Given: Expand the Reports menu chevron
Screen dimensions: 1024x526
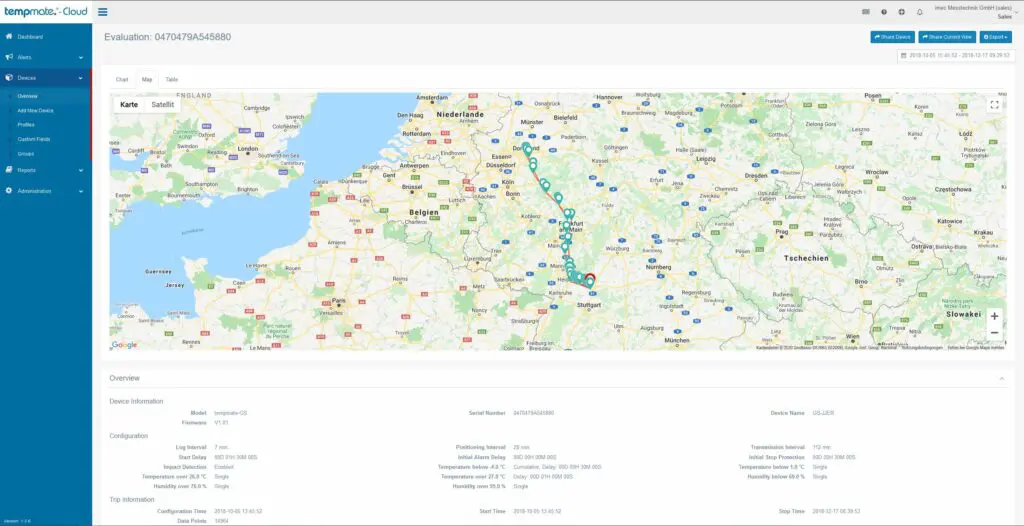Looking at the screenshot, I should (81, 171).
